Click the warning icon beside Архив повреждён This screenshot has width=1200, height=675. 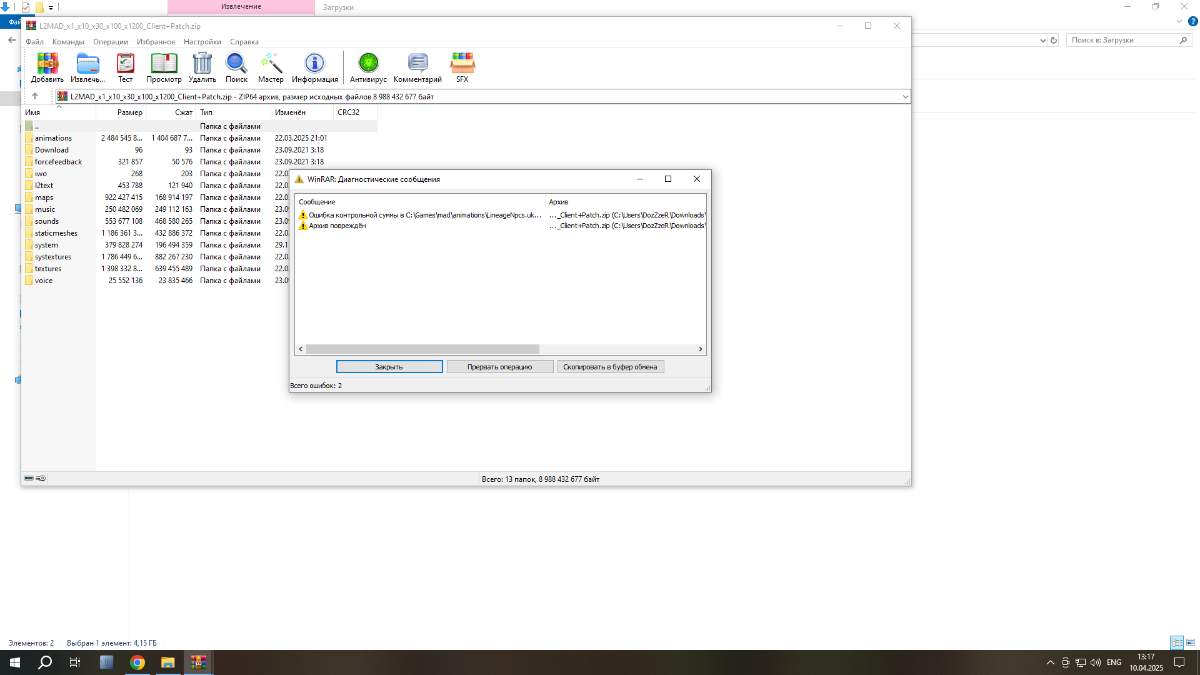303,225
